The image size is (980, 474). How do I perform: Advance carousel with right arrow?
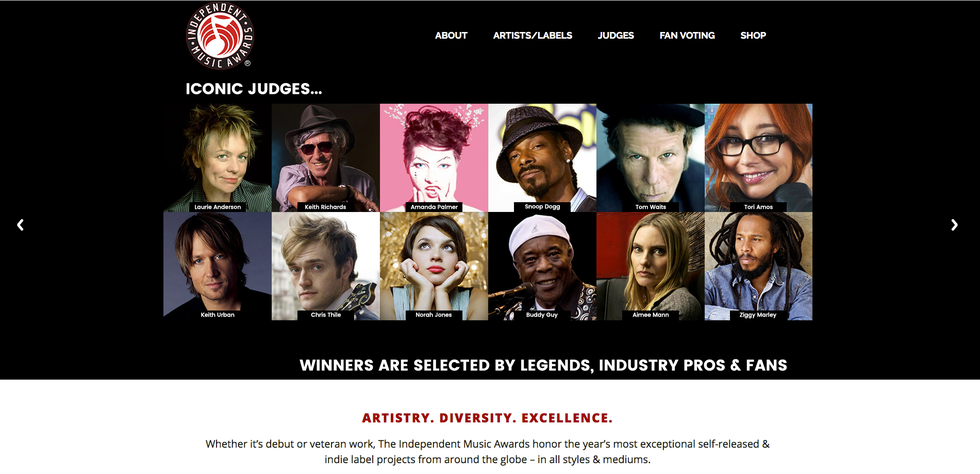point(954,224)
